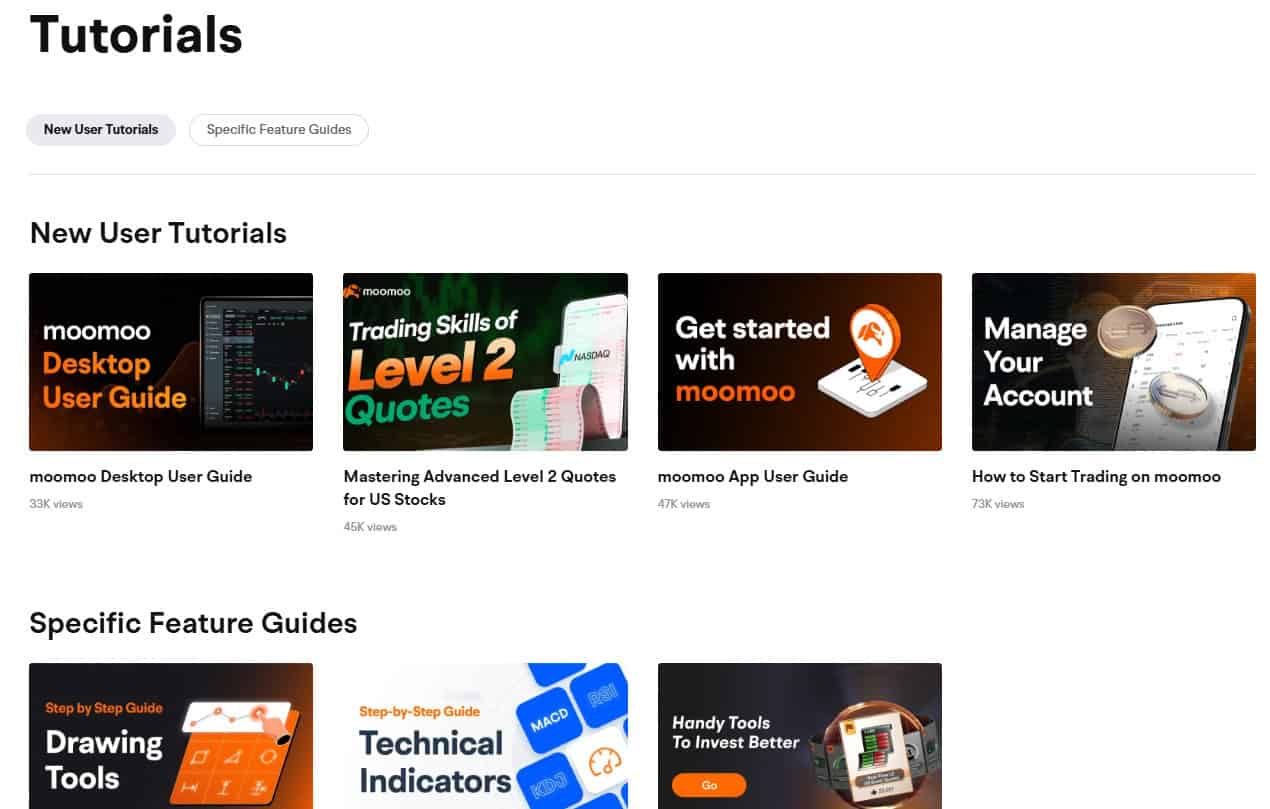
Task: Open the Level 2 Quotes tutorial thumbnail
Action: [485, 362]
